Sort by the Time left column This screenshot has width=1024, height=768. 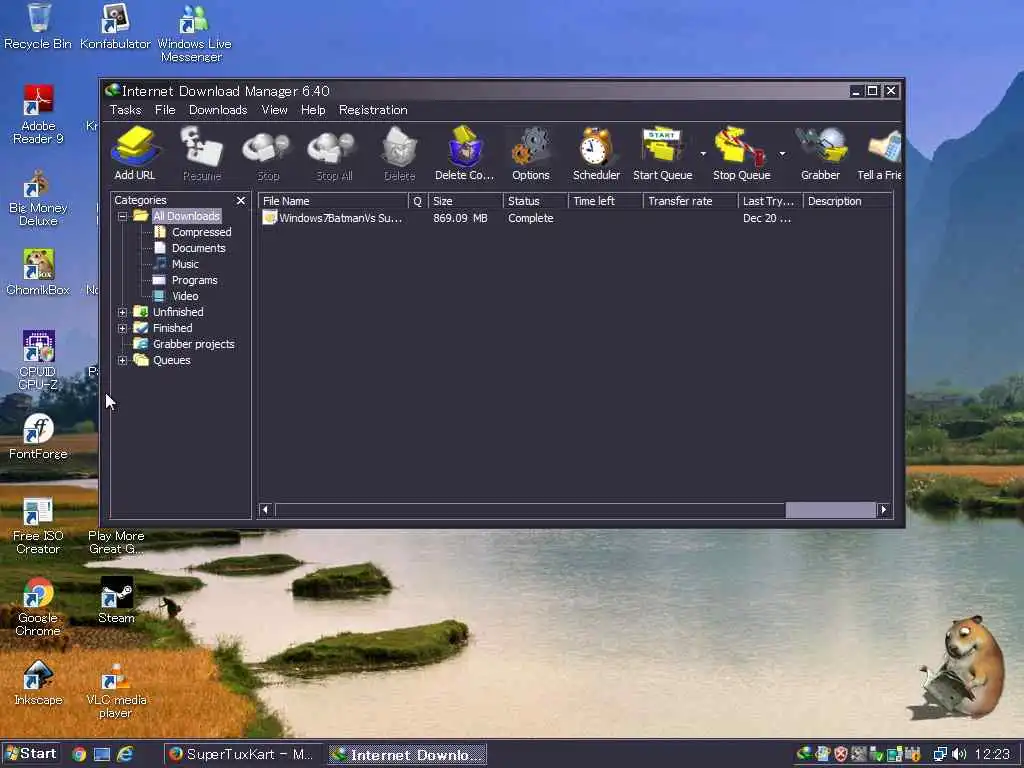click(x=605, y=201)
